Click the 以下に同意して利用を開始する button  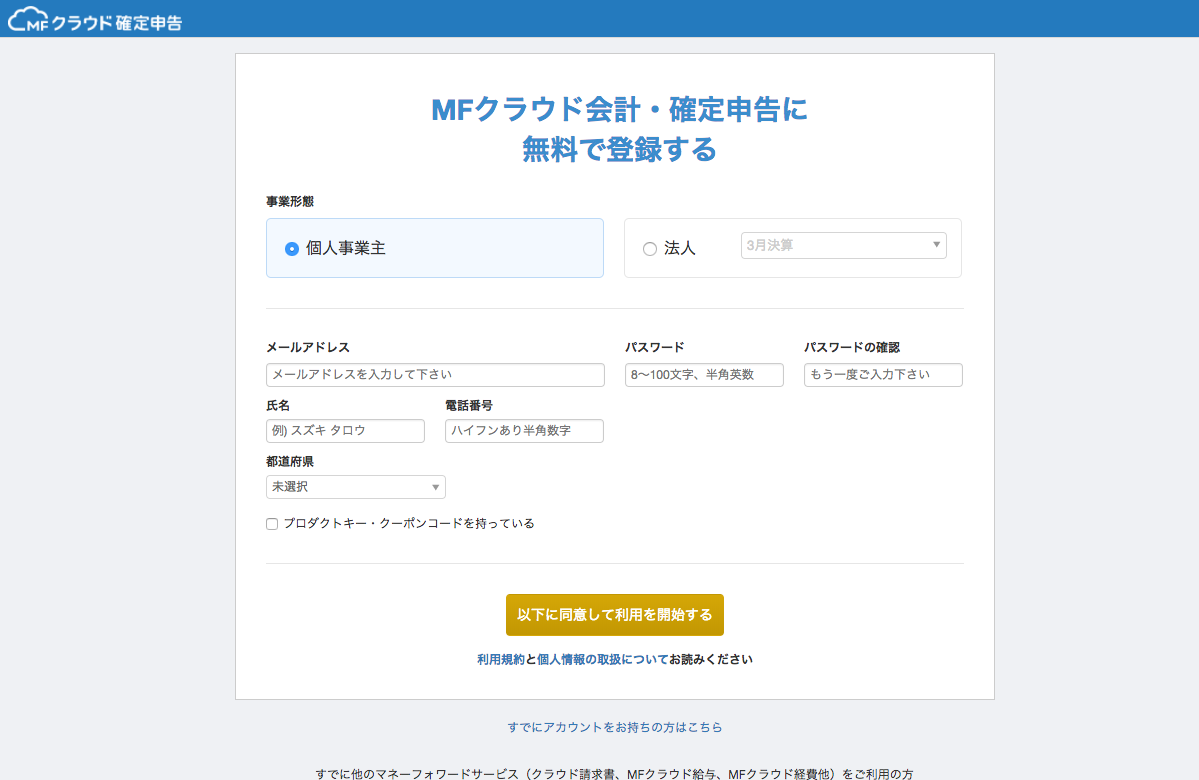click(615, 615)
